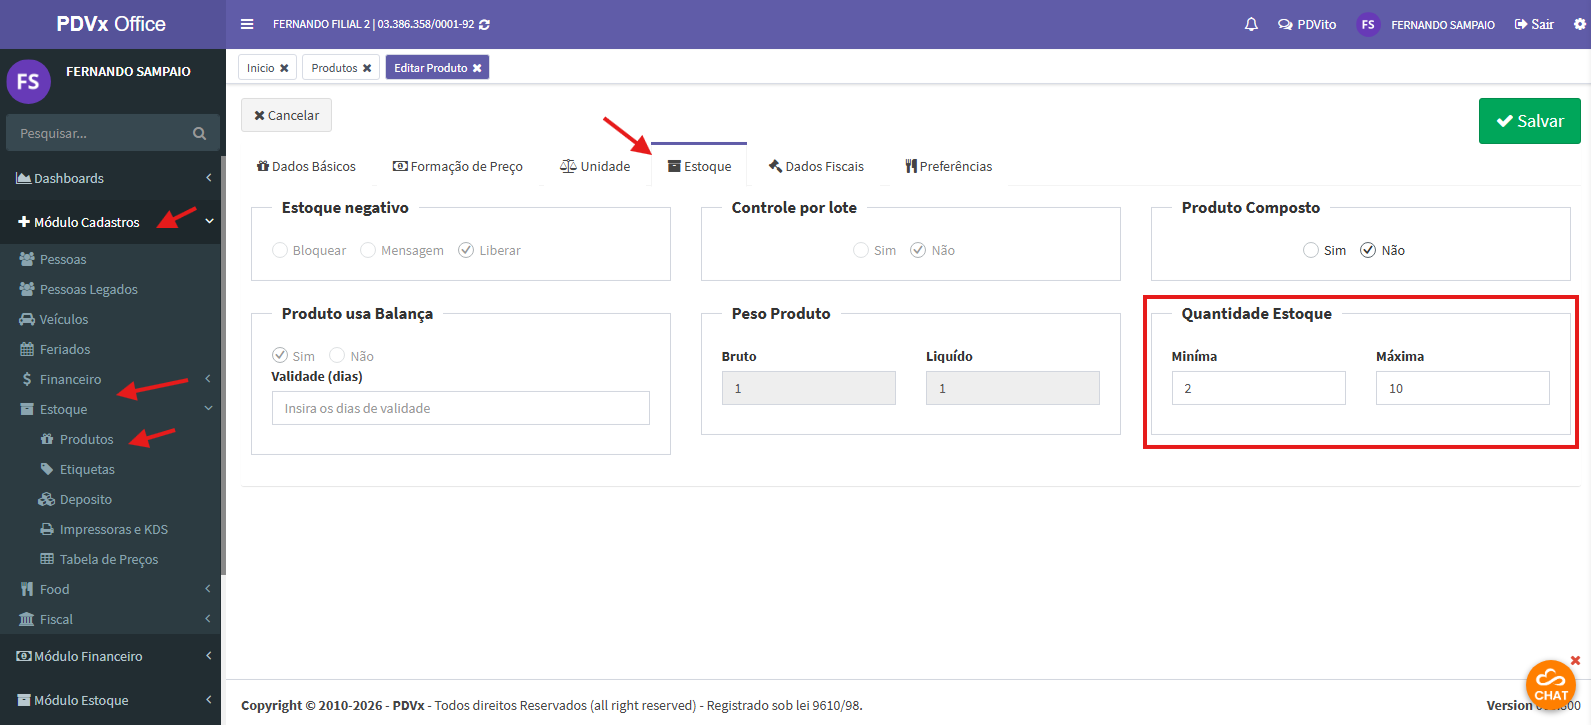Screen dimensions: 1591x725
Task: Open the settings gear icon
Action: [x=1580, y=24]
